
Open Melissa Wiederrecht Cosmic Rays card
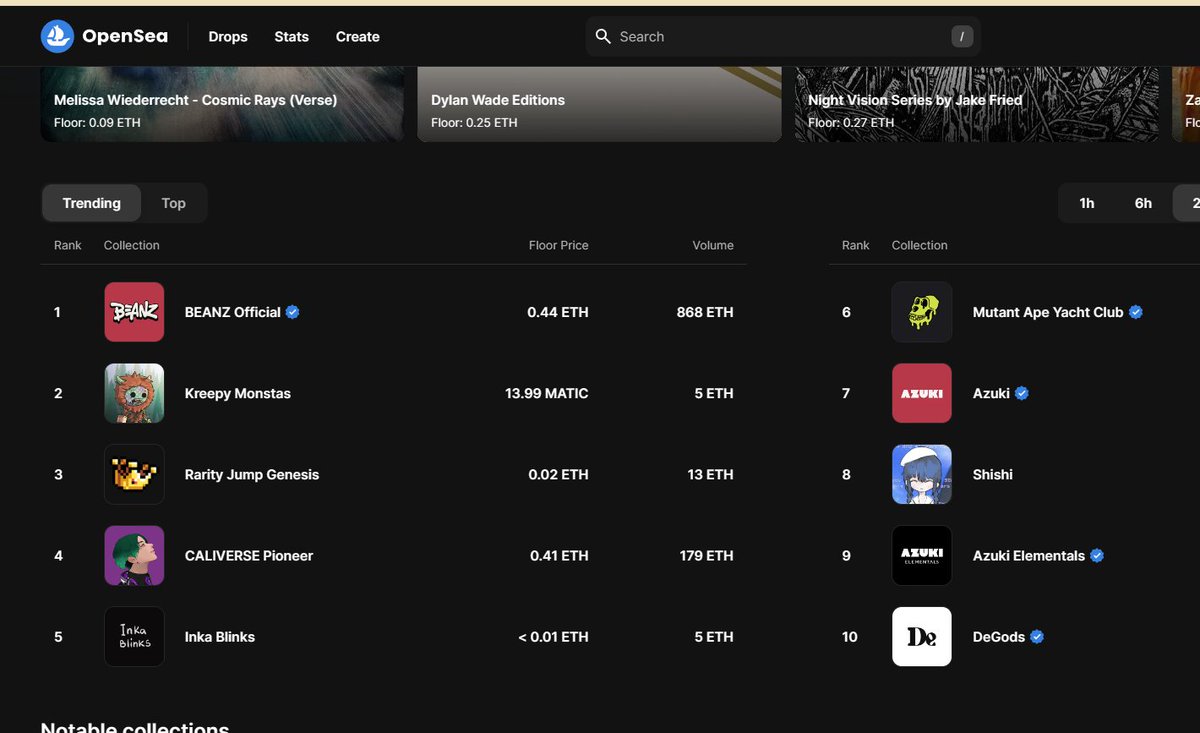[x=222, y=104]
